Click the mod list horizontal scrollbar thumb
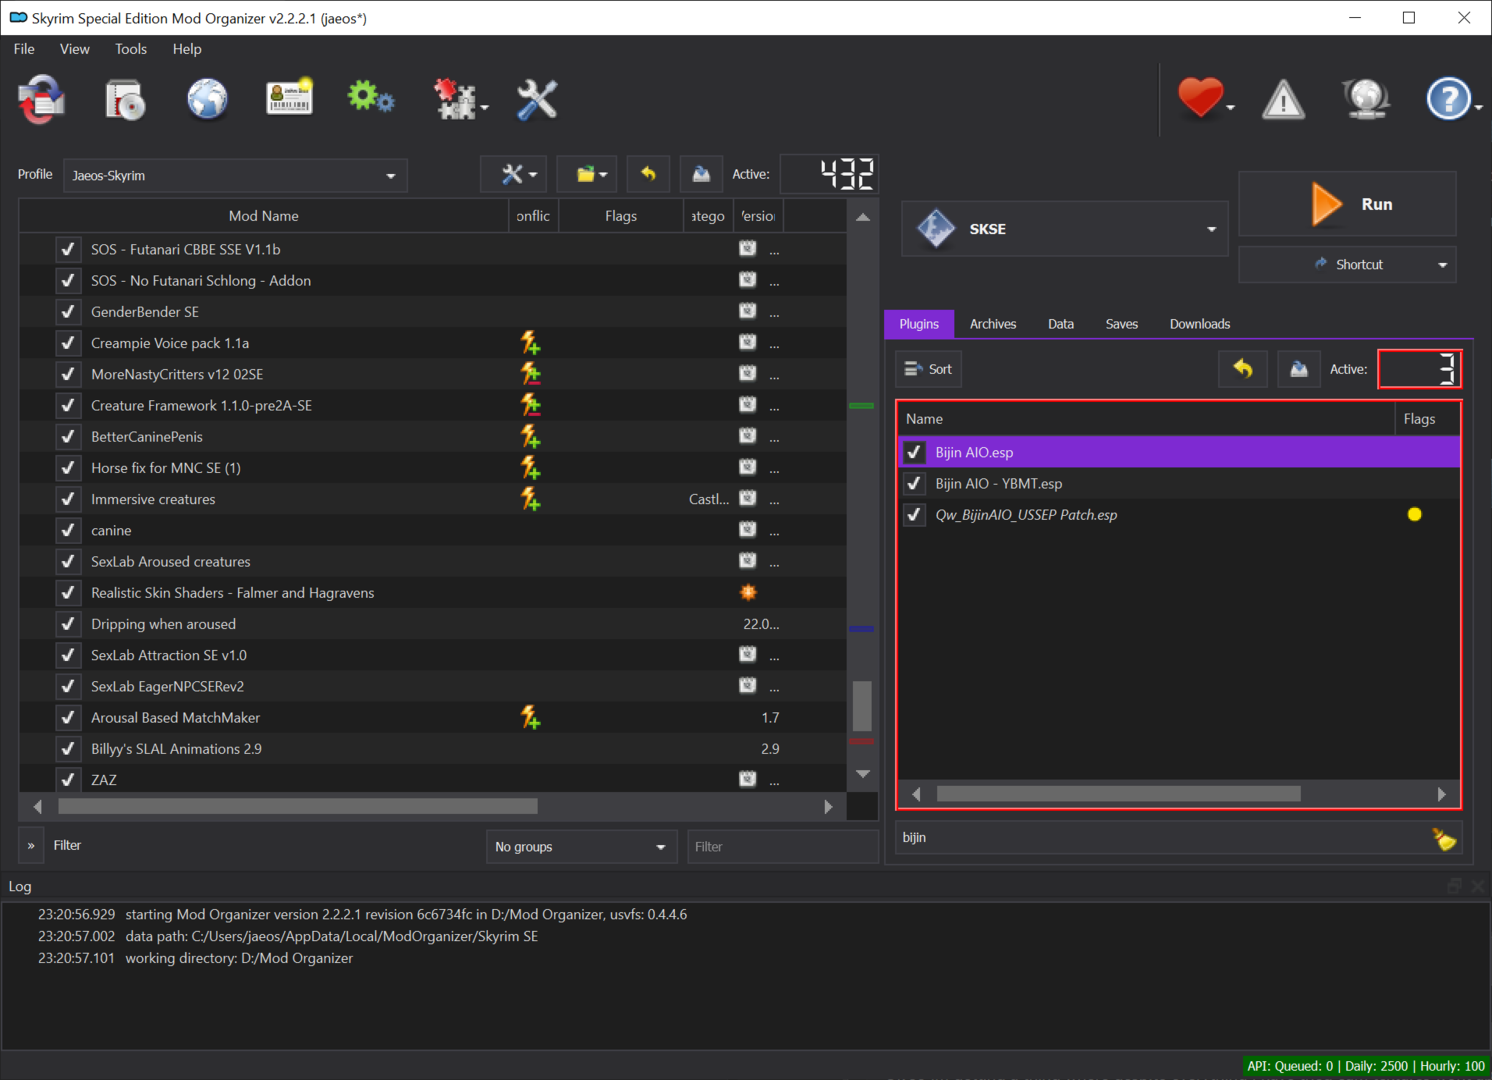Image resolution: width=1492 pixels, height=1080 pixels. coord(298,806)
